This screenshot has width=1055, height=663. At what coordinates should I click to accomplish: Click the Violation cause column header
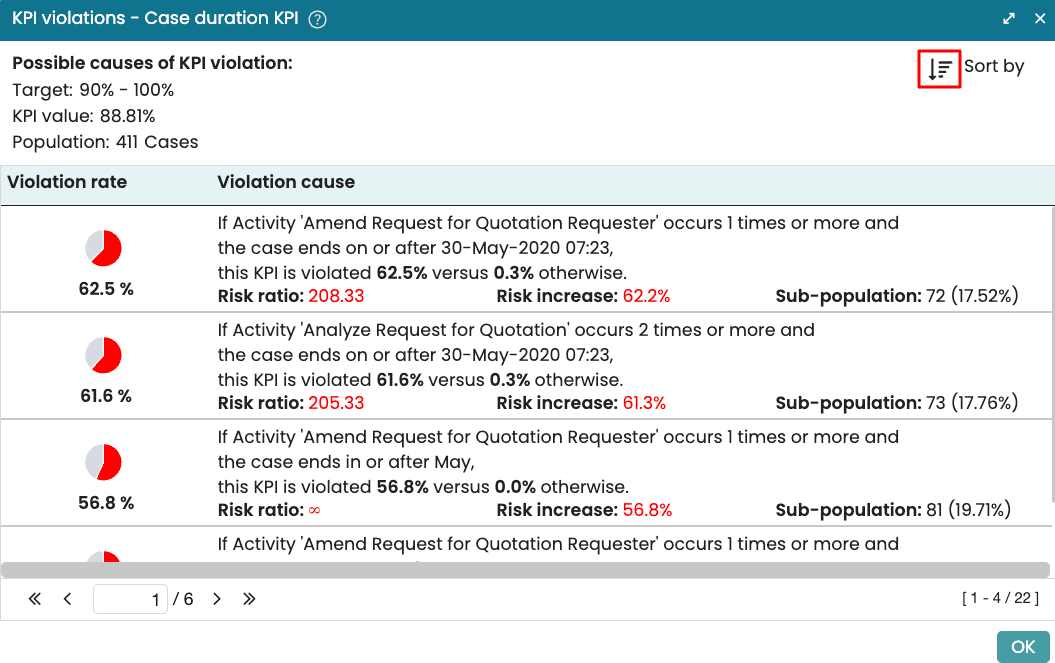pyautogui.click(x=286, y=183)
